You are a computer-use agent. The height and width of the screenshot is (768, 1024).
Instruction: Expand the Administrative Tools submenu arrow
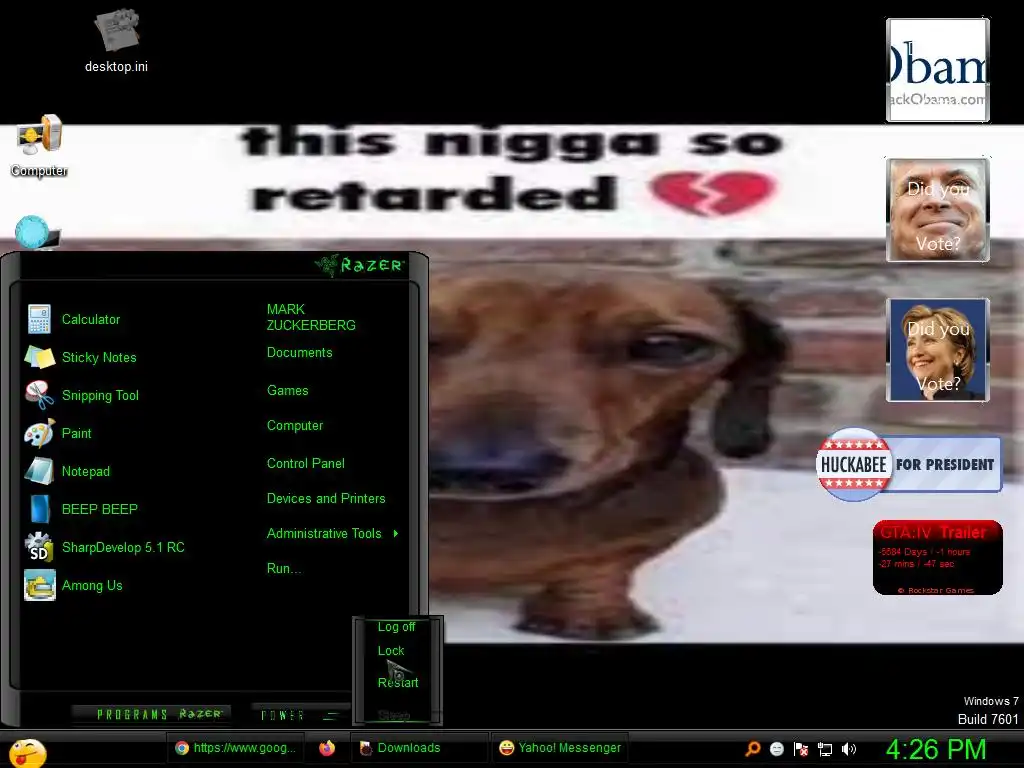click(x=396, y=534)
